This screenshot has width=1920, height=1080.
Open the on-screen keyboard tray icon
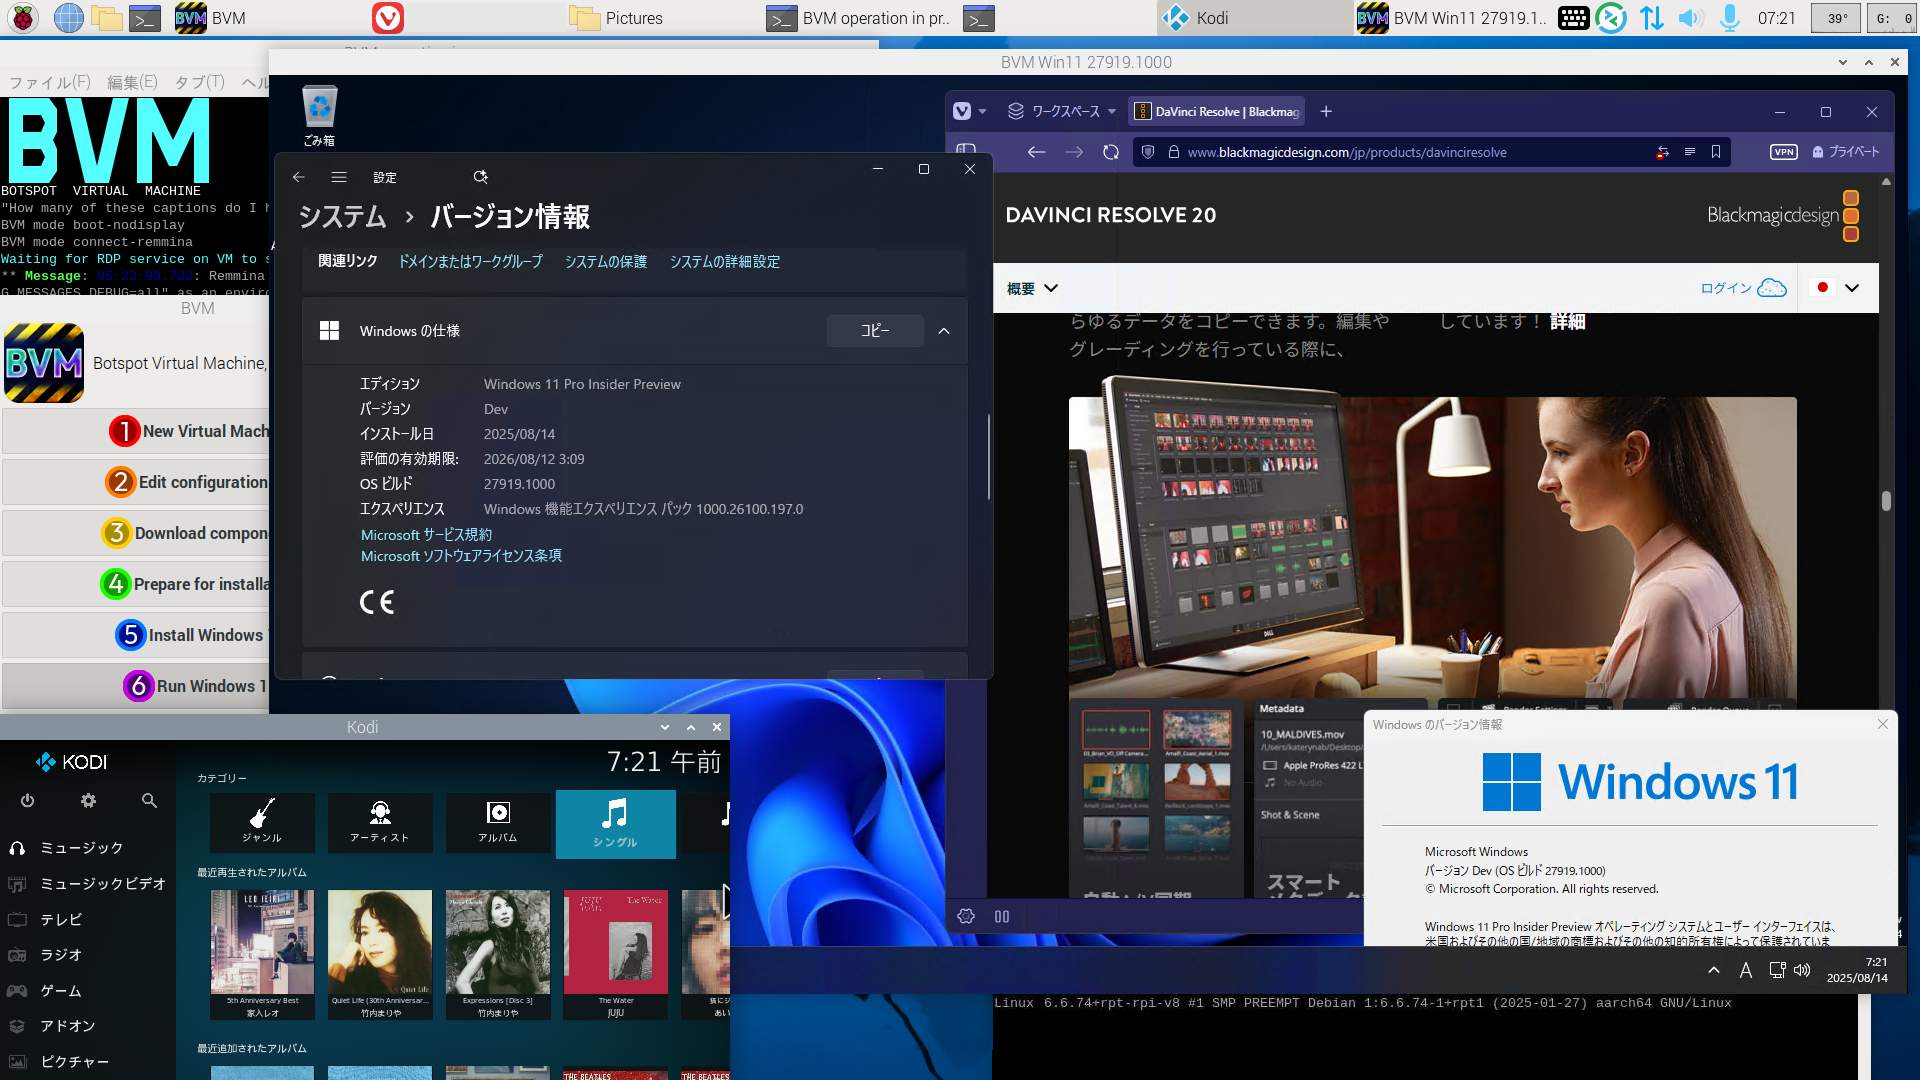pos(1573,18)
